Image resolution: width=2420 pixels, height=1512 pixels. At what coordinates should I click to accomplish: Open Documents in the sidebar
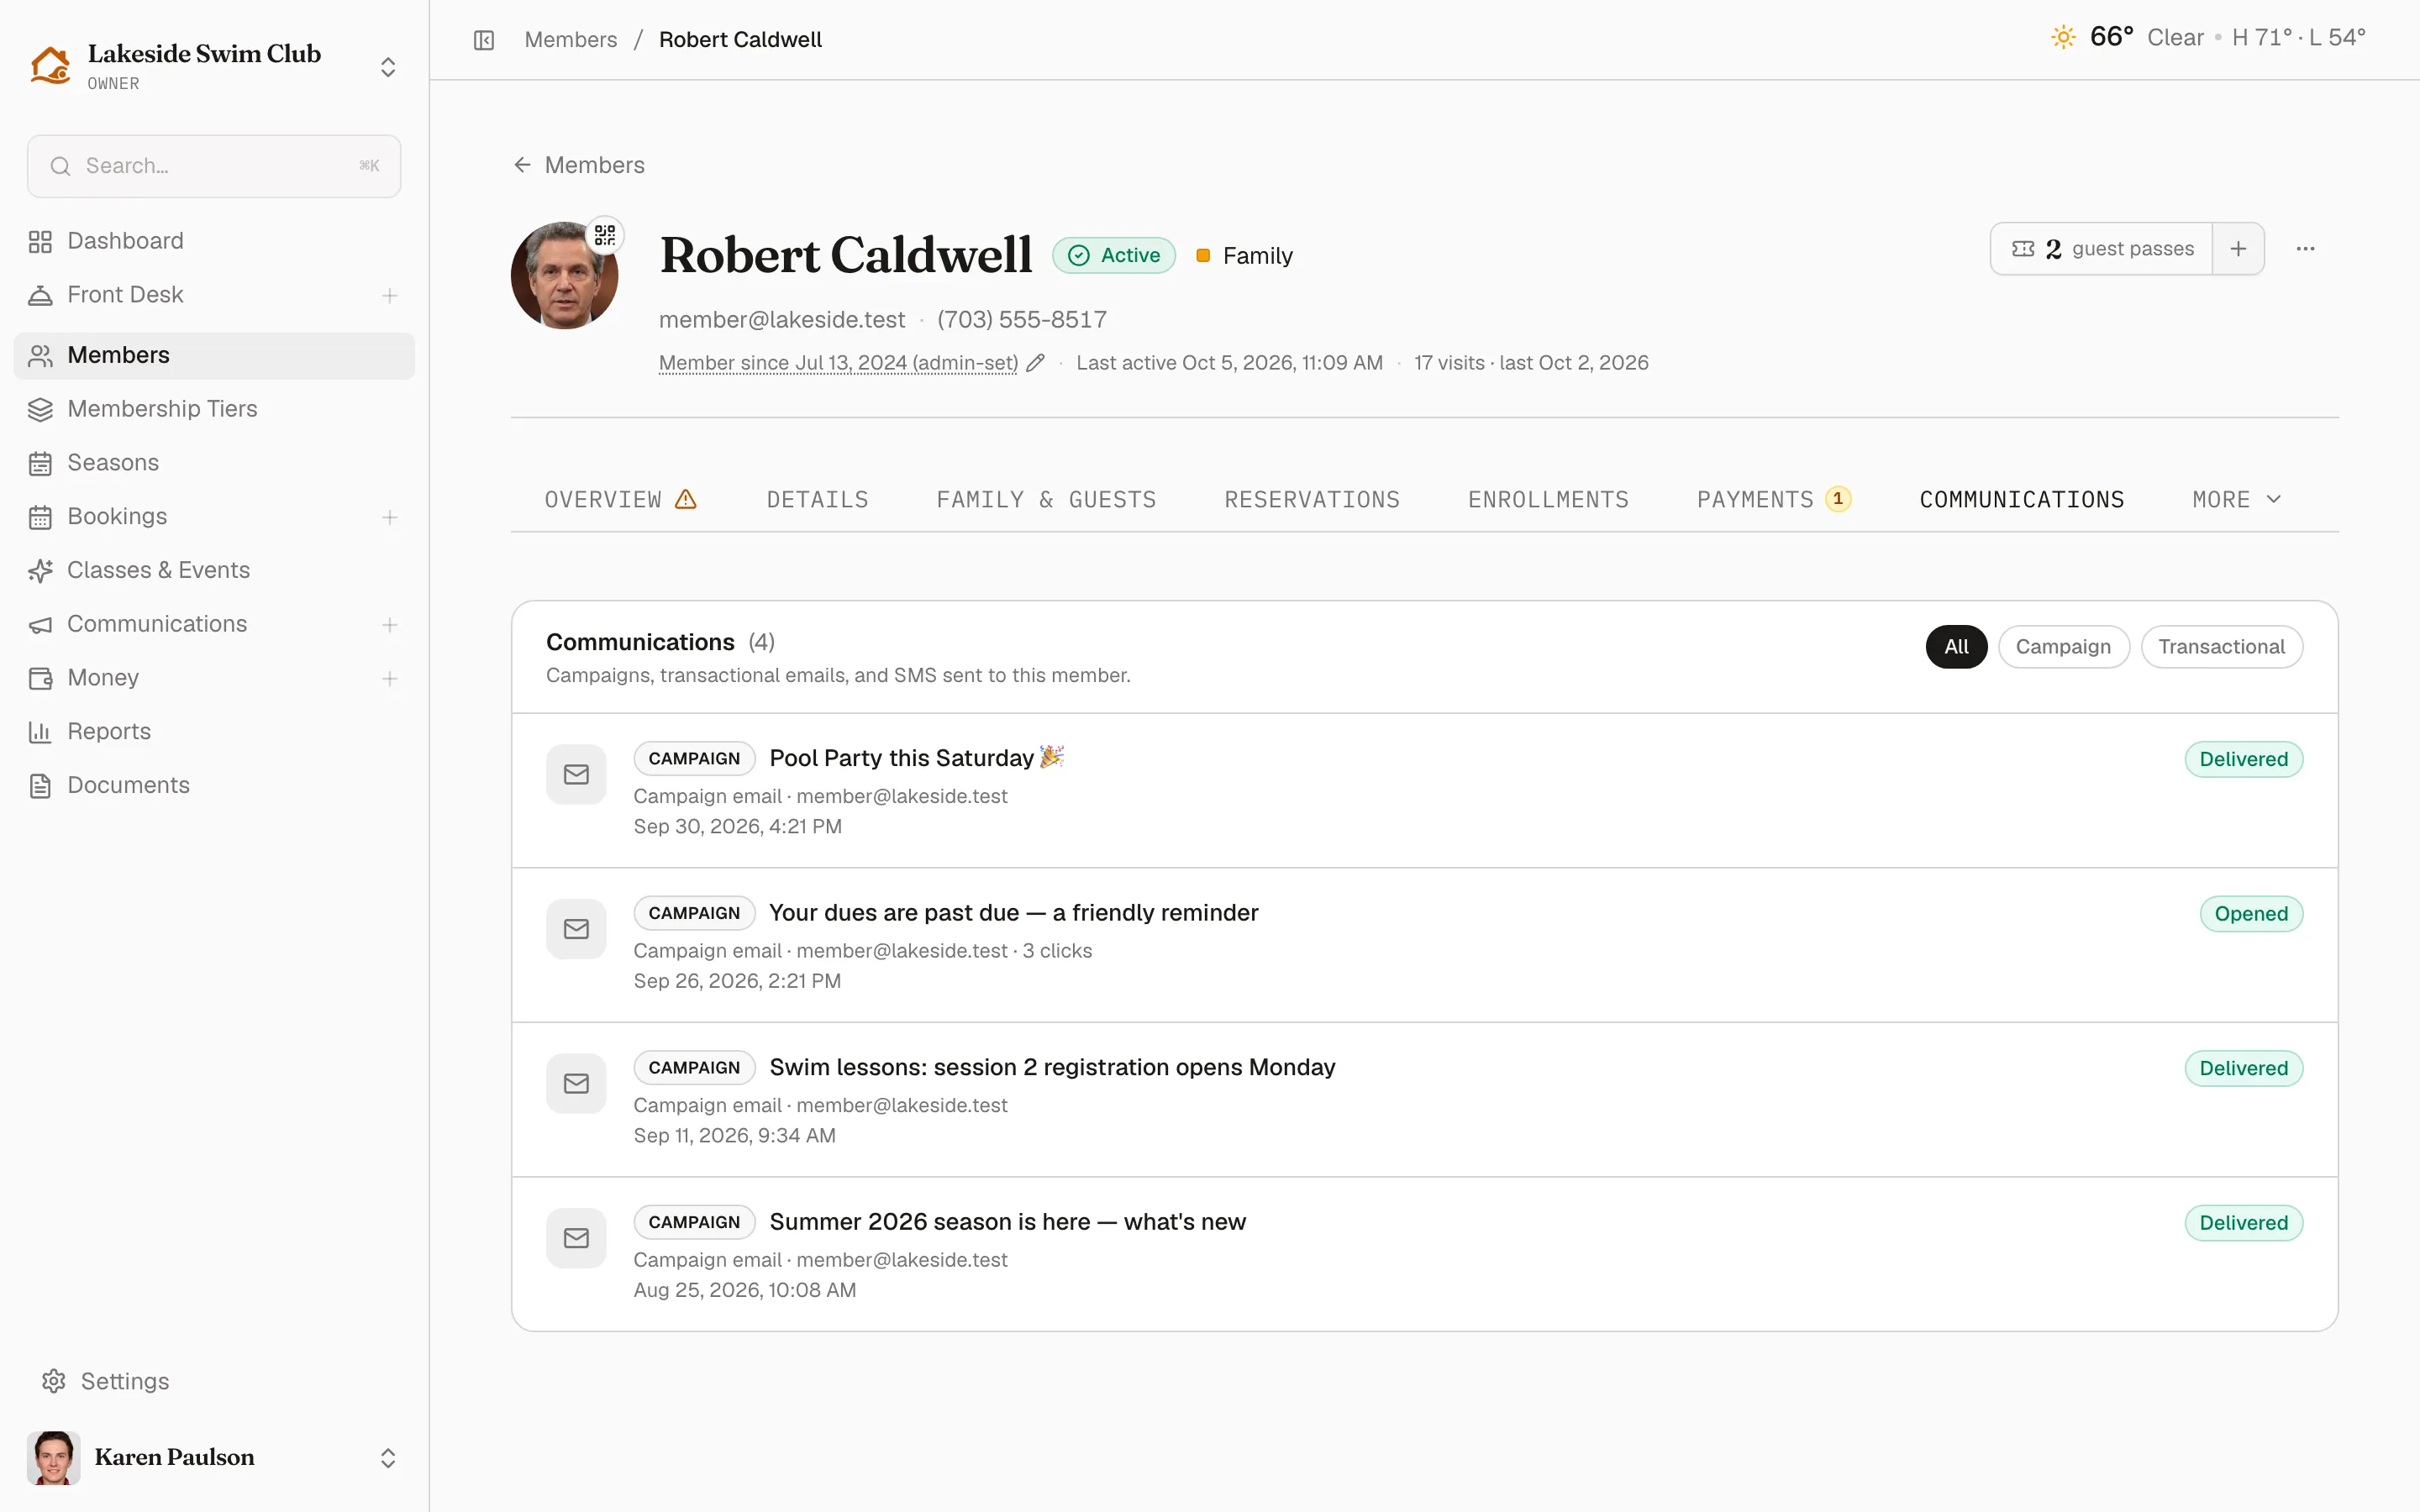(214, 786)
